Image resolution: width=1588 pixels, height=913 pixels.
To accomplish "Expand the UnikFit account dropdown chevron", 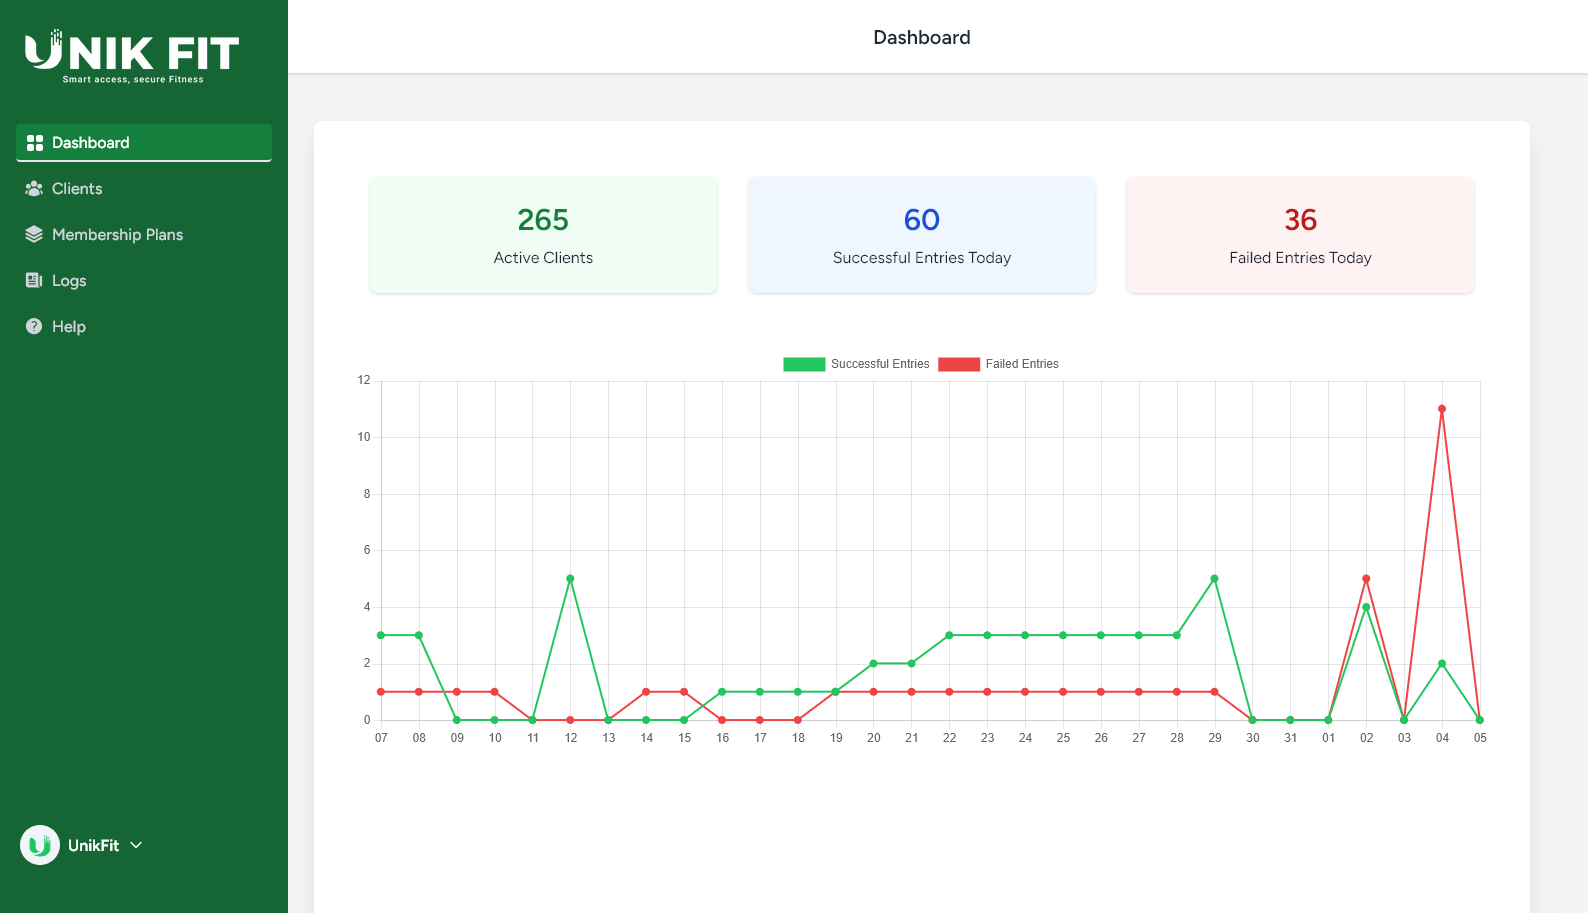I will pos(137,845).
